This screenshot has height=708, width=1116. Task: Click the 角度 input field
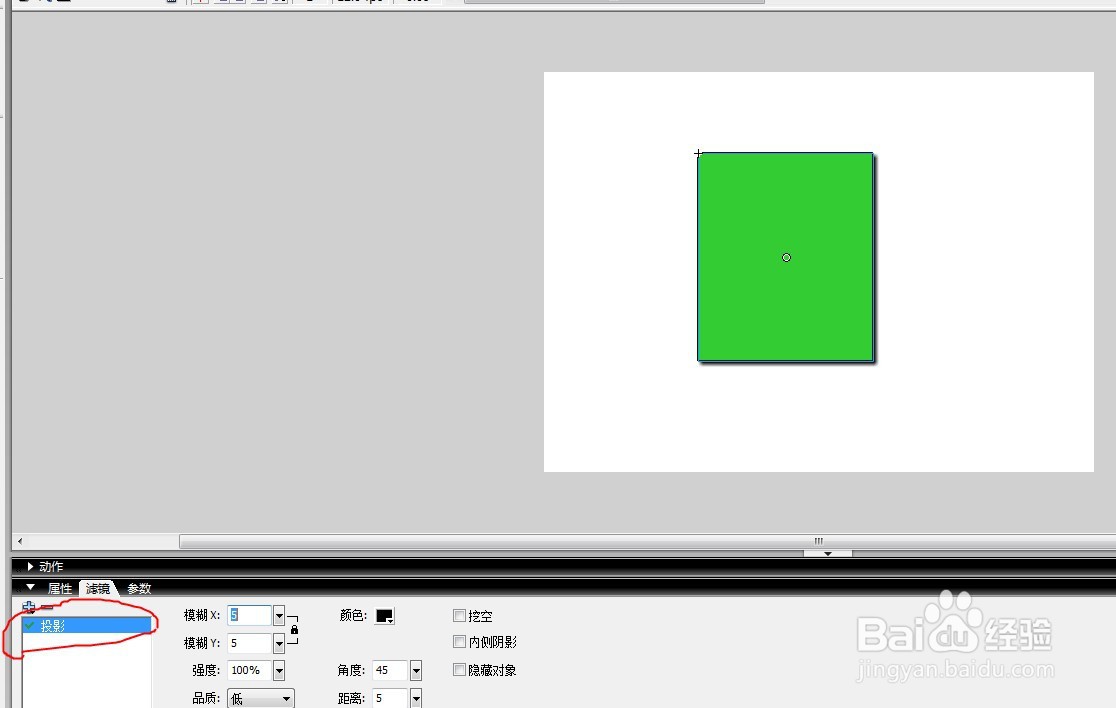pyautogui.click(x=390, y=670)
